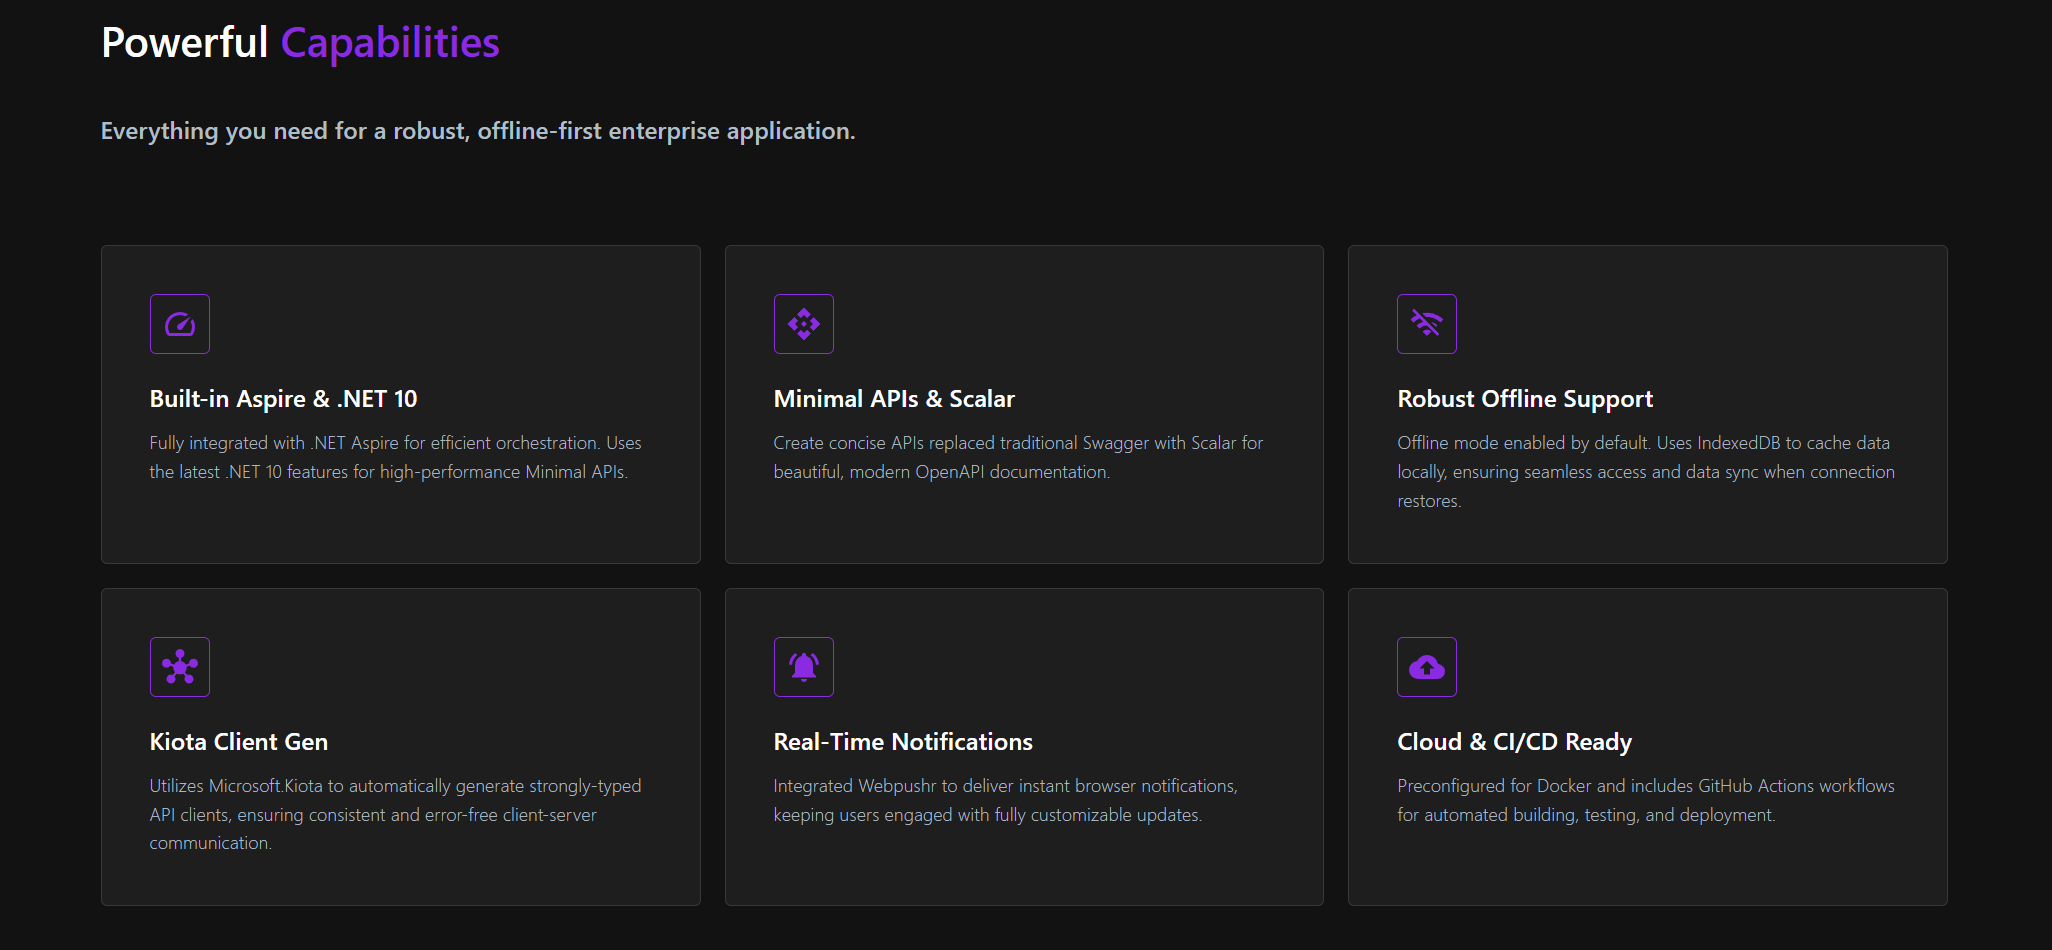2052x950 pixels.
Task: Click the Cloud & CI/CD Ready title
Action: 1514,742
